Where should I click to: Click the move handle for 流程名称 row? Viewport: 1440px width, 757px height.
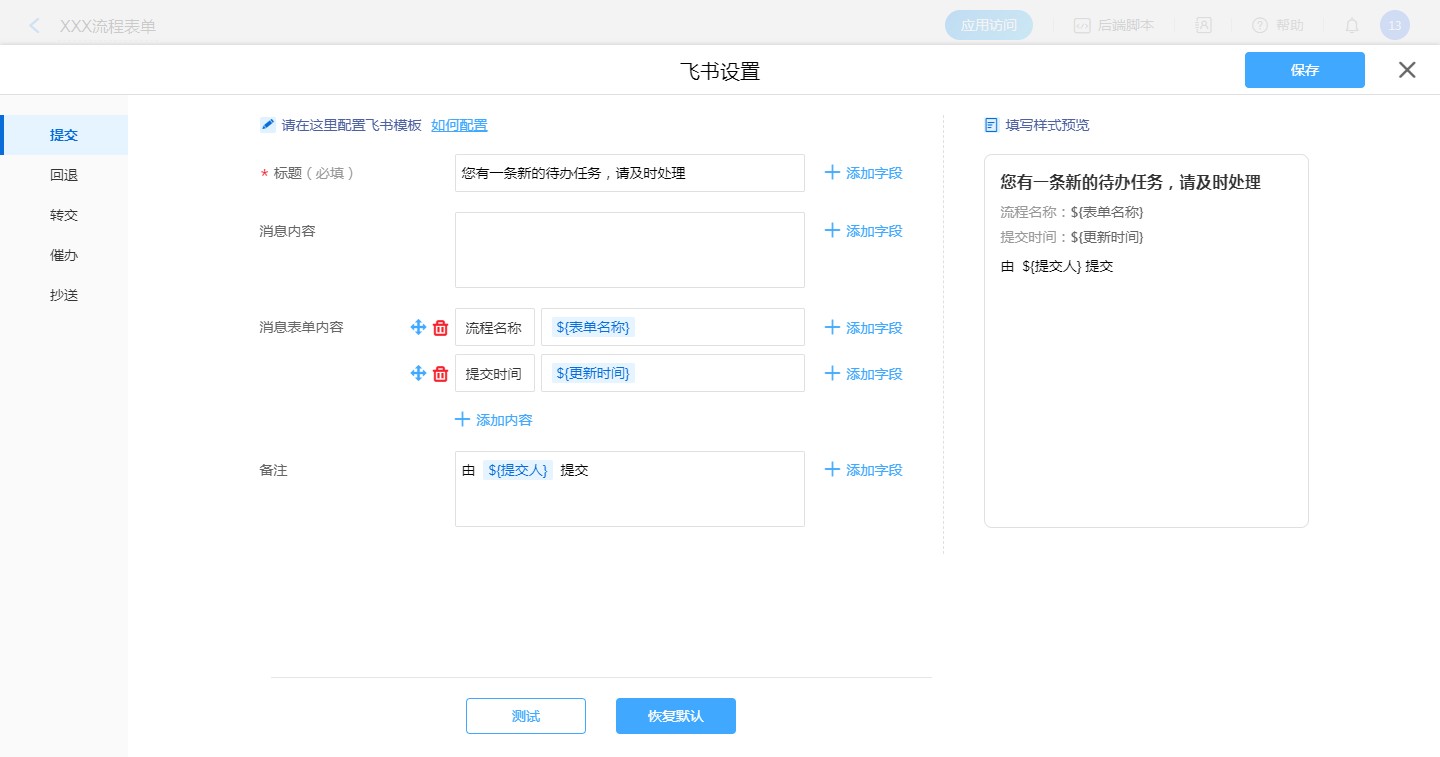coord(418,327)
